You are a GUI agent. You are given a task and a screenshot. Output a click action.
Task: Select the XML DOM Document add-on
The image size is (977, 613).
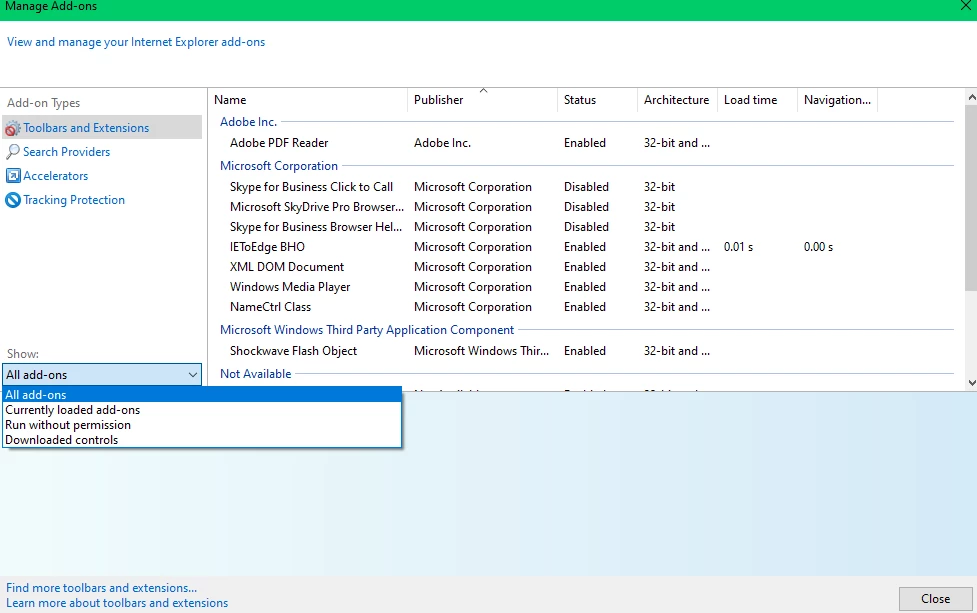(586, 267)
